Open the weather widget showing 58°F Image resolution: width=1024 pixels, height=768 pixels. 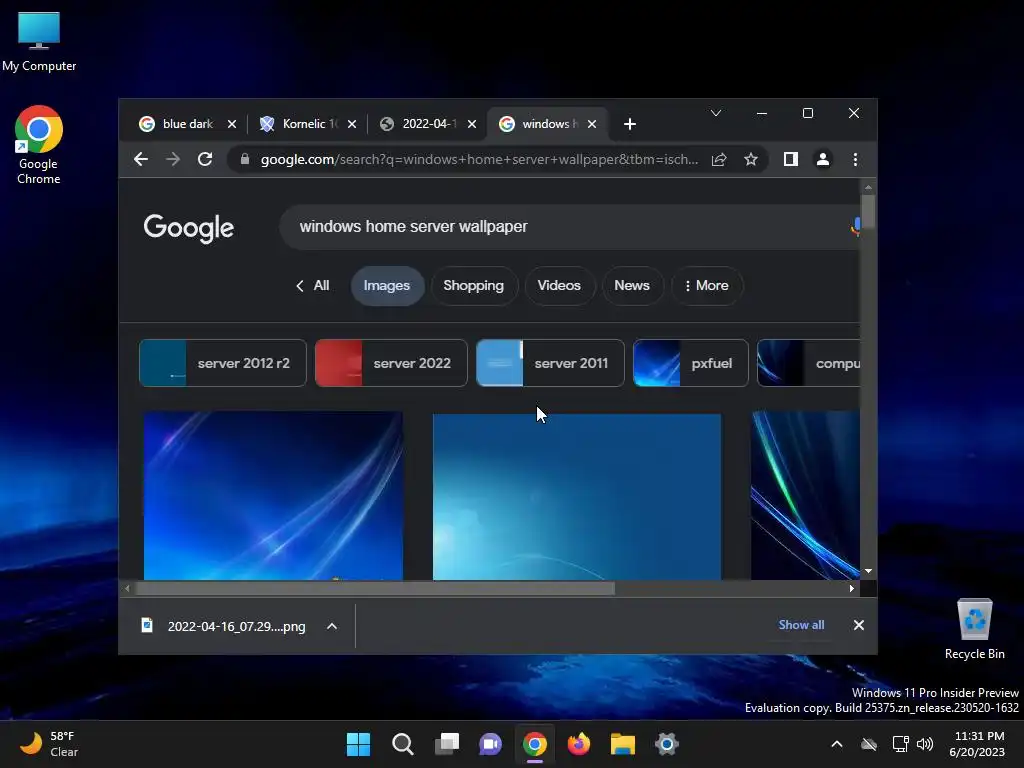coord(49,744)
